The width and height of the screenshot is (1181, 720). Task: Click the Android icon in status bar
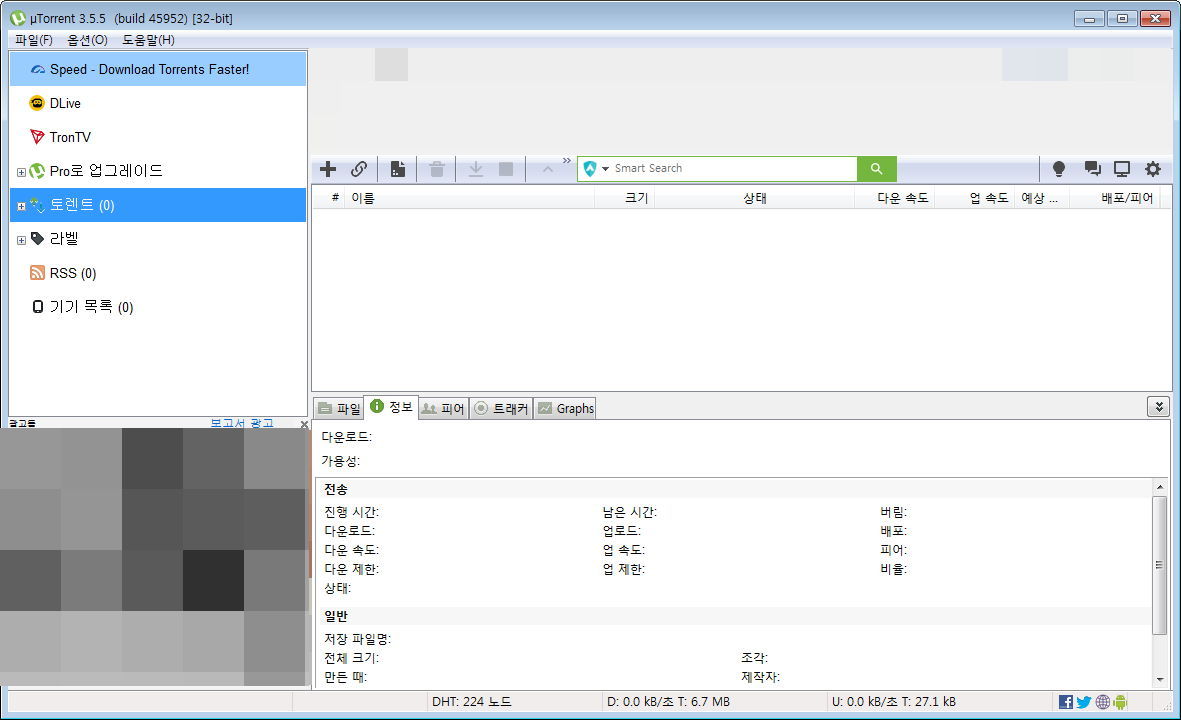pos(1120,702)
